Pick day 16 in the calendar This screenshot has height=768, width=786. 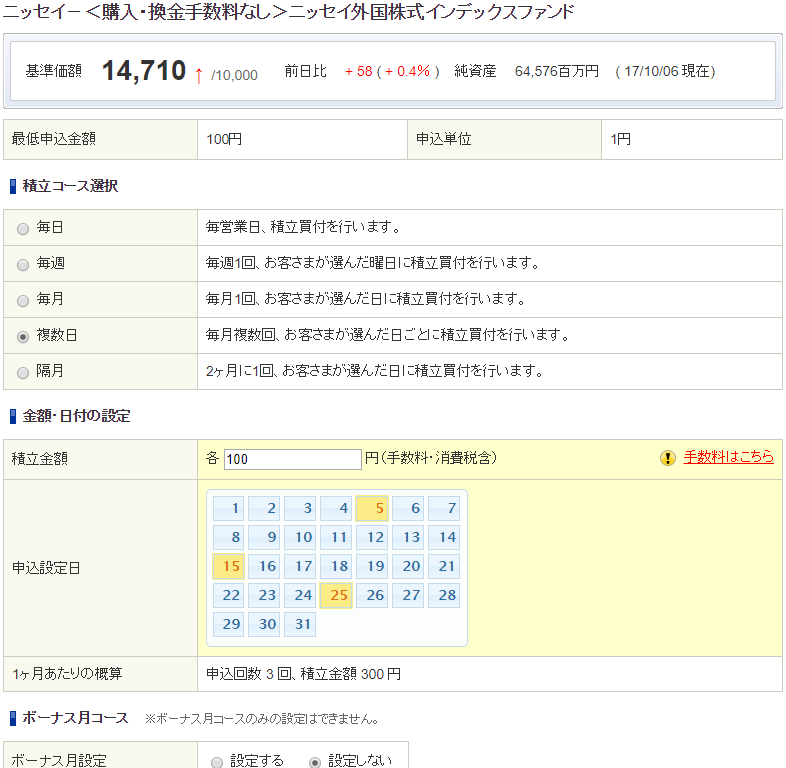point(264,566)
